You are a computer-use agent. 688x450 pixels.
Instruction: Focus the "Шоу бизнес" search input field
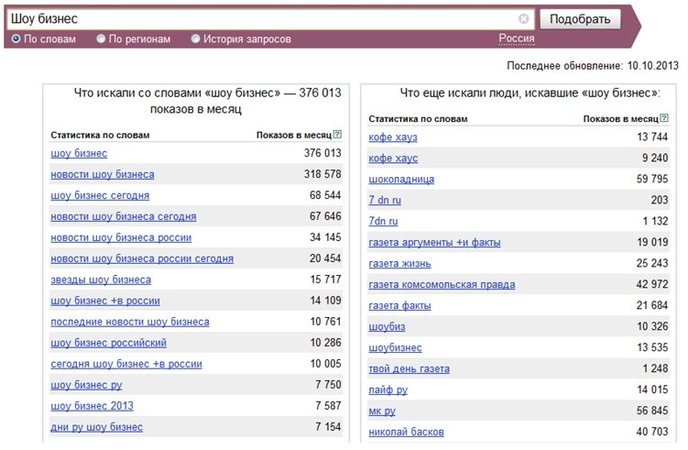(263, 19)
